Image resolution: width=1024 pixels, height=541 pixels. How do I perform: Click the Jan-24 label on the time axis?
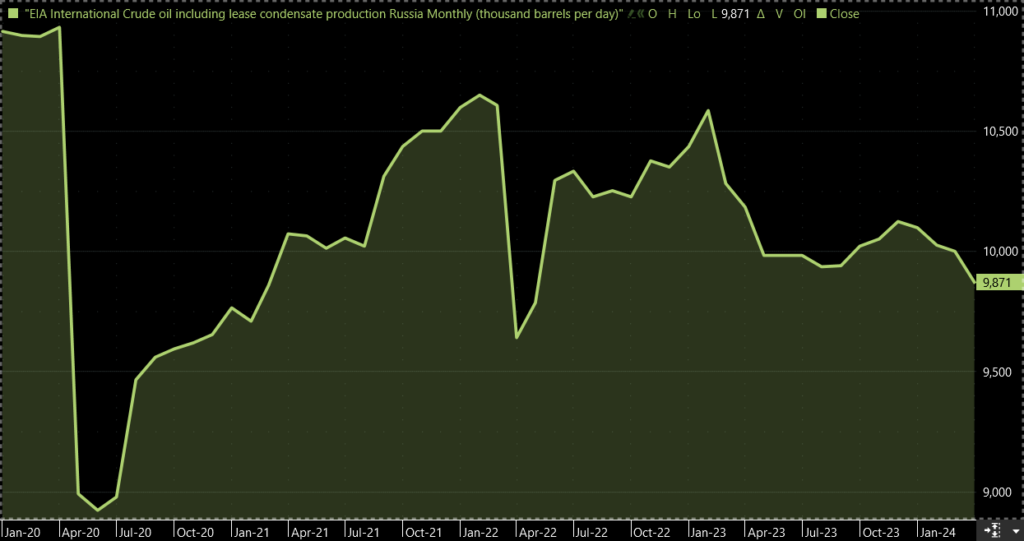point(936,532)
